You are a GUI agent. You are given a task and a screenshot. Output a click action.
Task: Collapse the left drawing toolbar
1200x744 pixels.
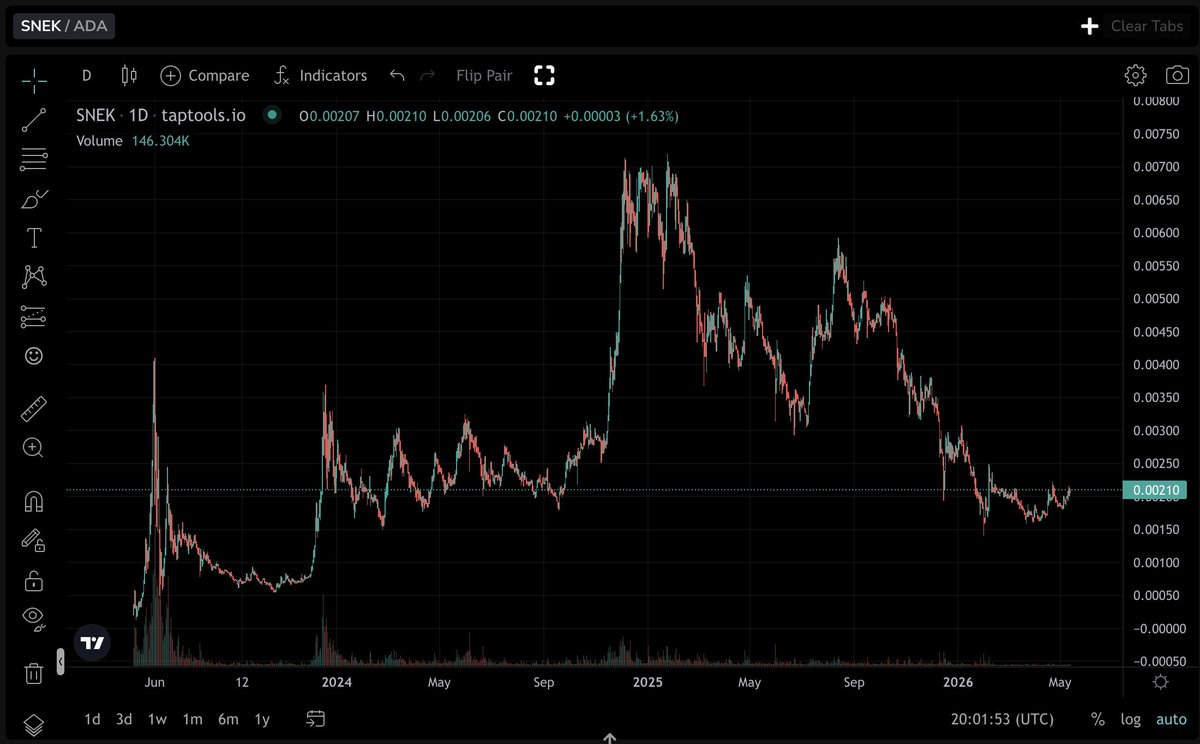[60, 662]
